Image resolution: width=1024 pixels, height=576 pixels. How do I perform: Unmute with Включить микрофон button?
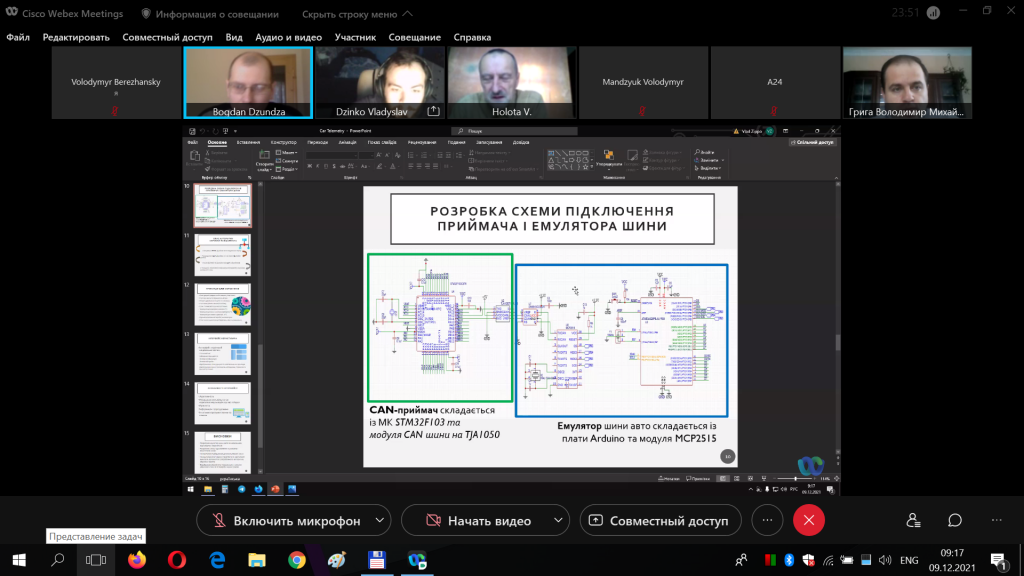click(x=286, y=520)
